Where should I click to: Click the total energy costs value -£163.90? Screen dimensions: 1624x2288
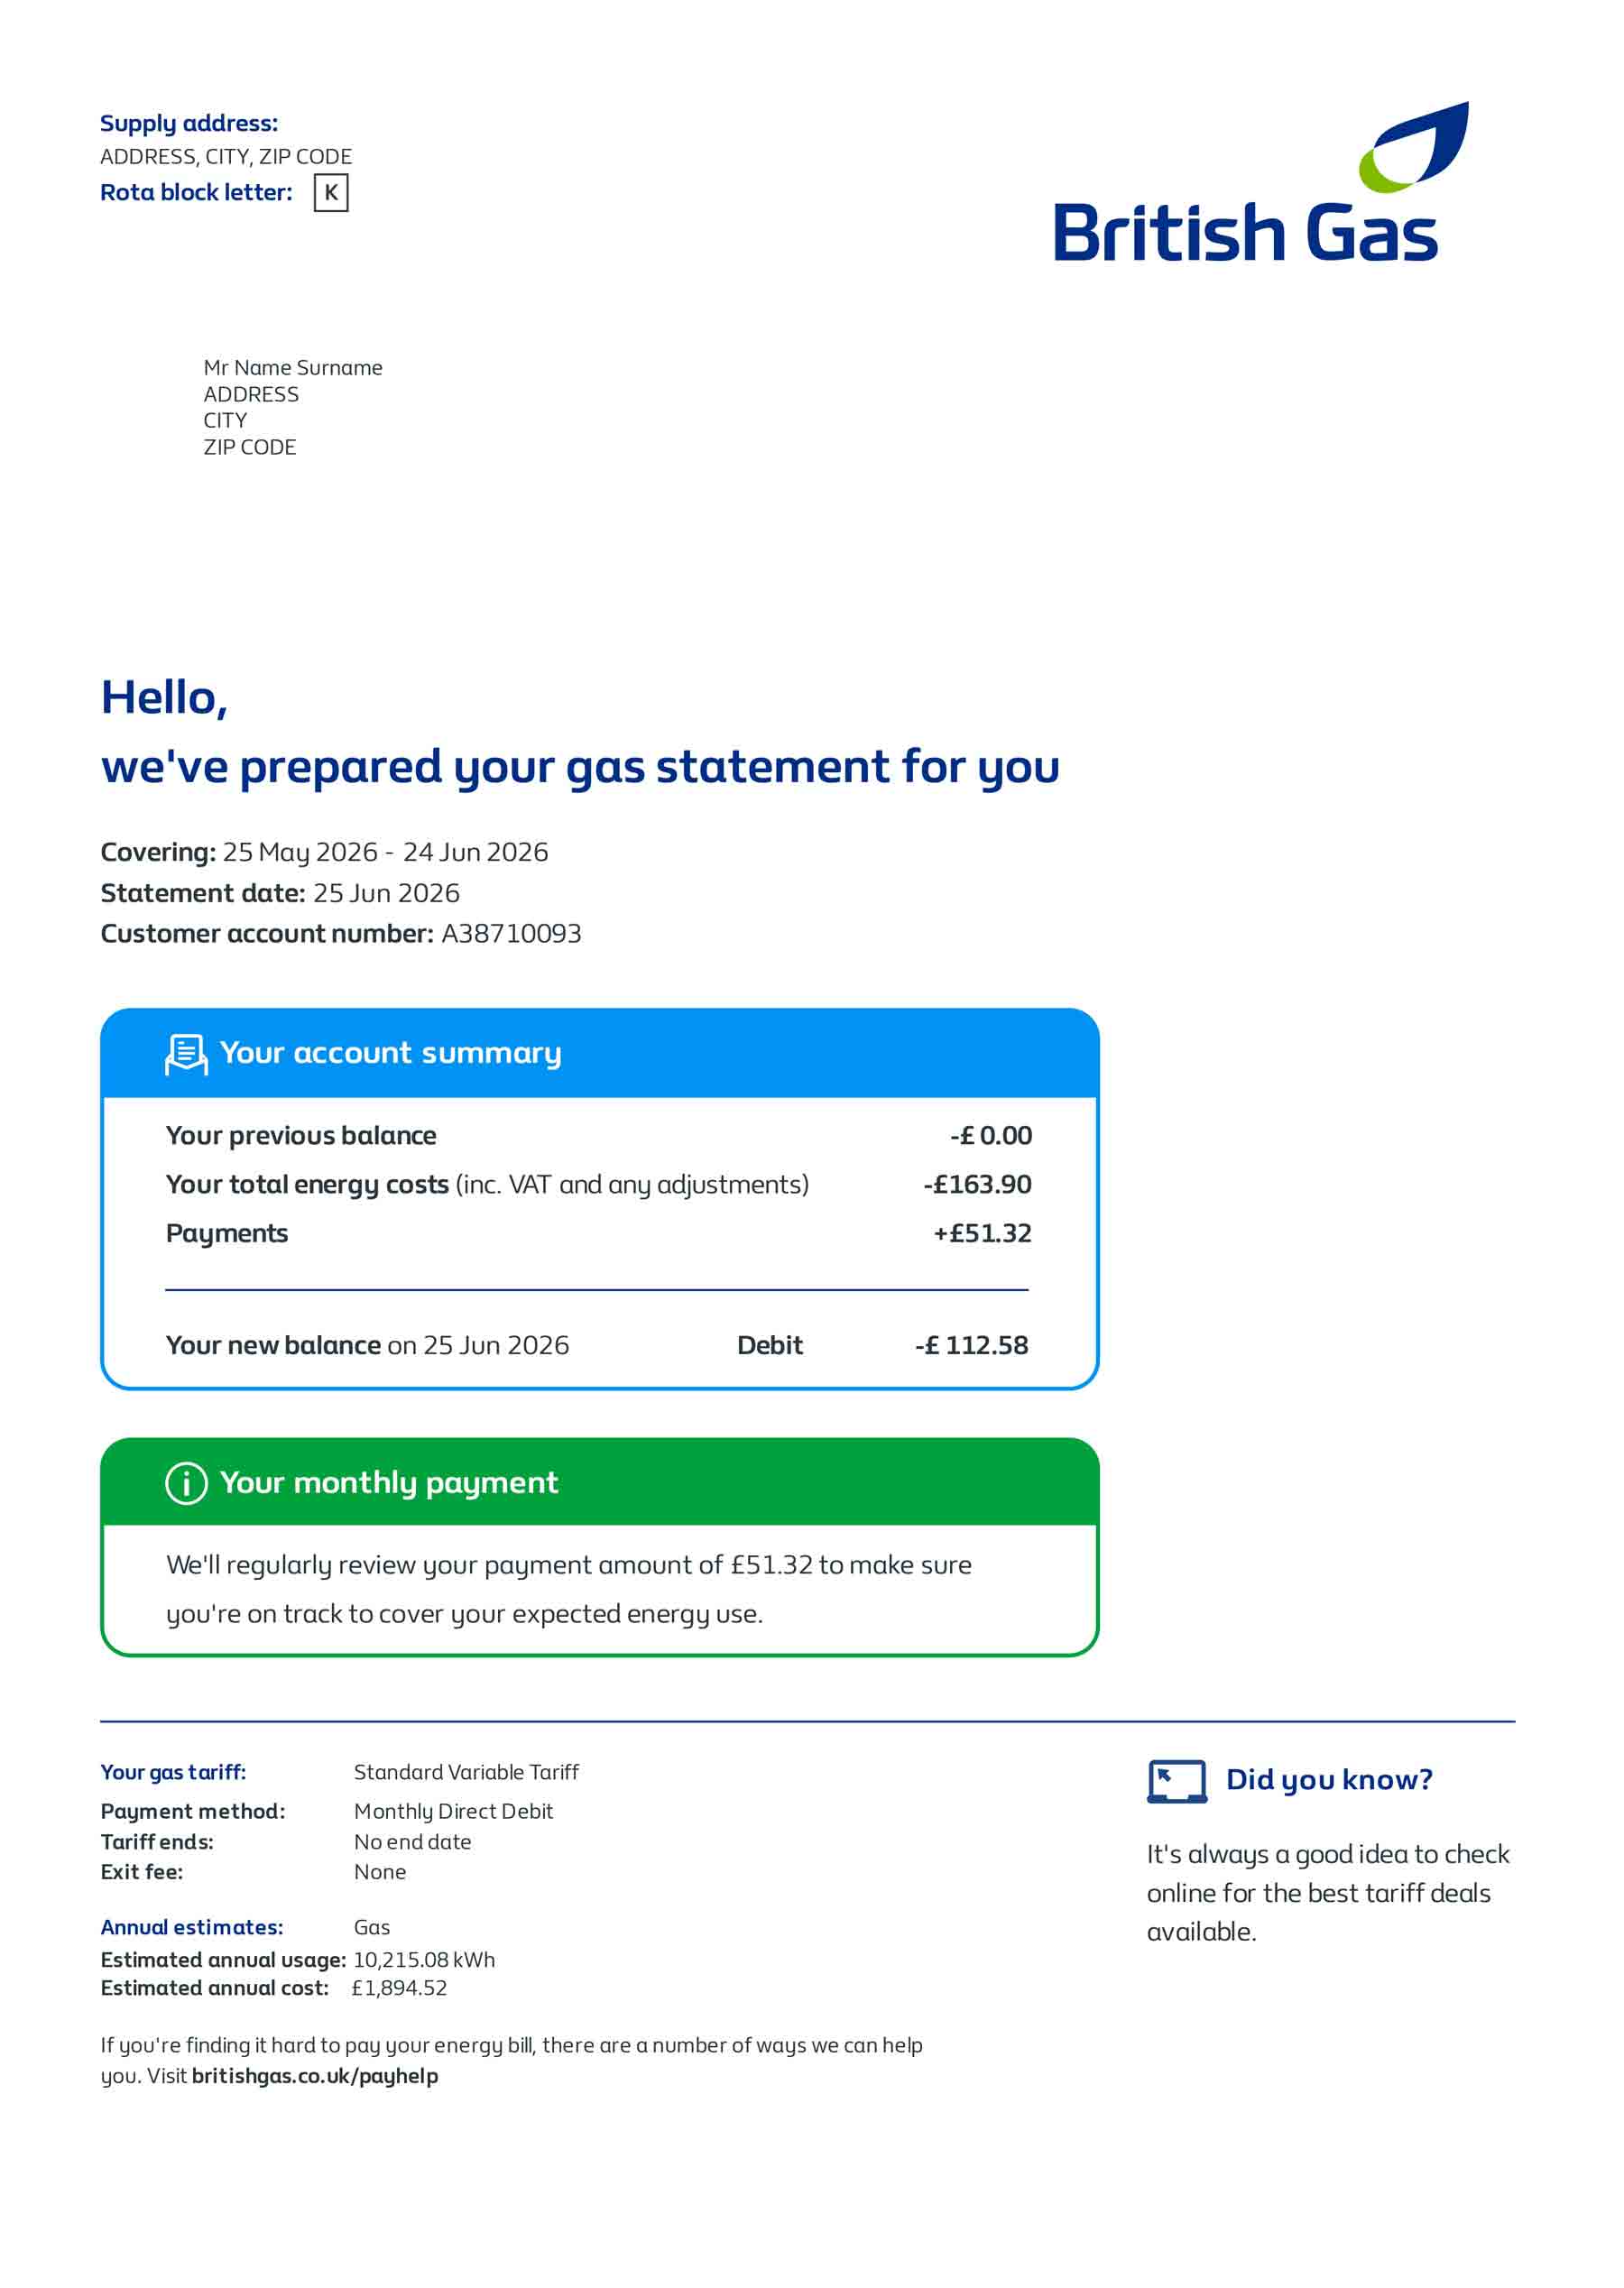tap(977, 1184)
